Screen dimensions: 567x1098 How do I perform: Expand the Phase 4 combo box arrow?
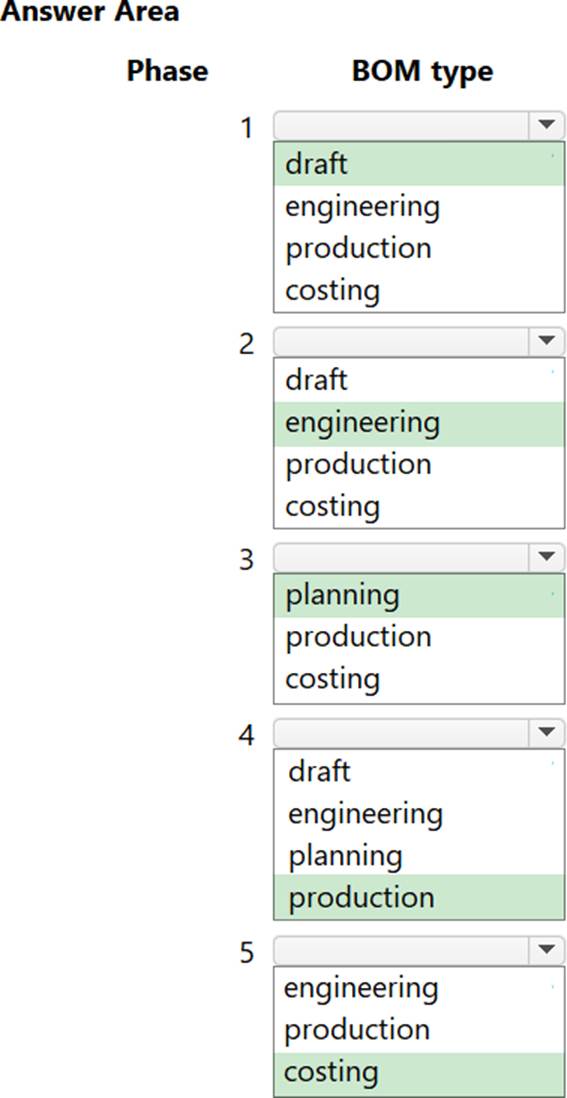pos(547,733)
